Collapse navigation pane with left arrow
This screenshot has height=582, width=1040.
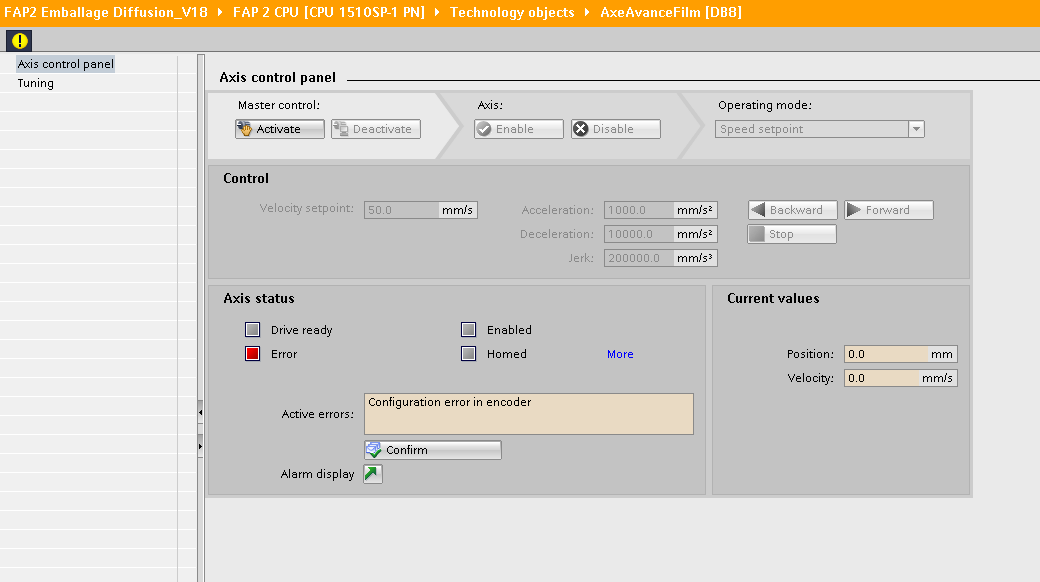pyautogui.click(x=200, y=412)
